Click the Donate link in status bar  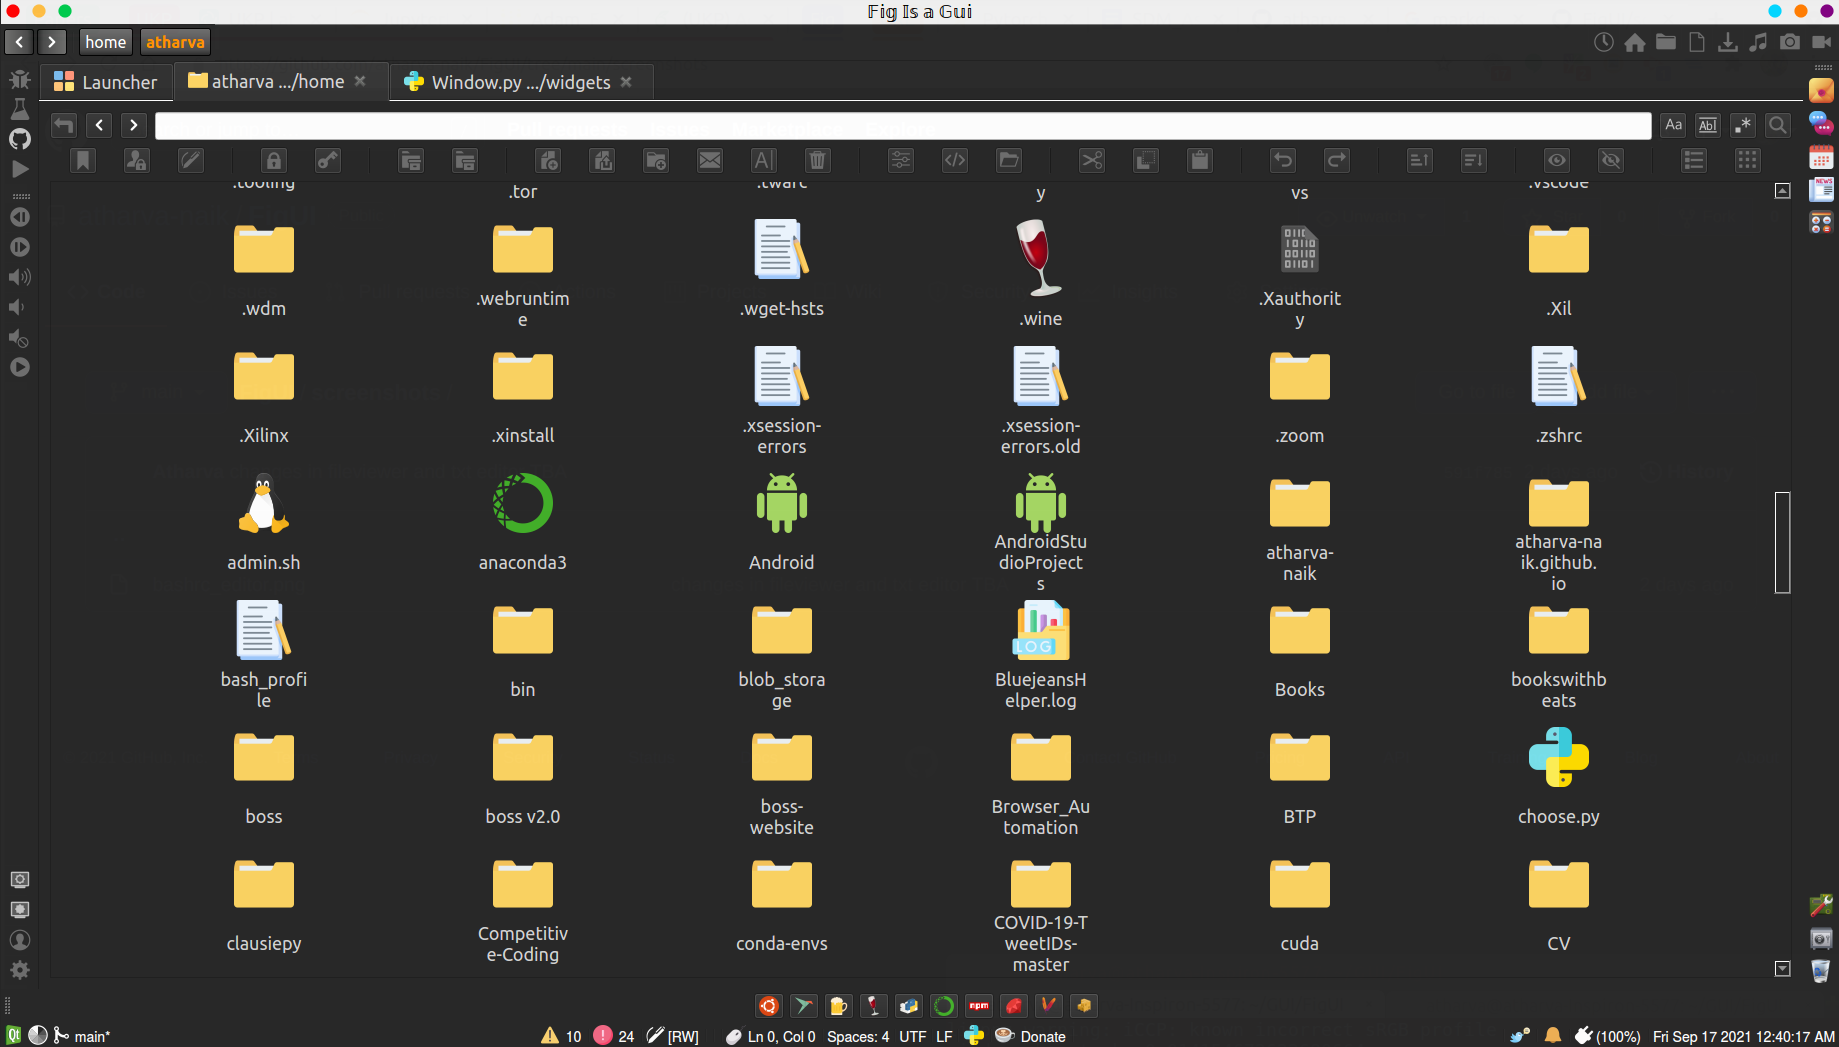pyautogui.click(x=1043, y=1036)
